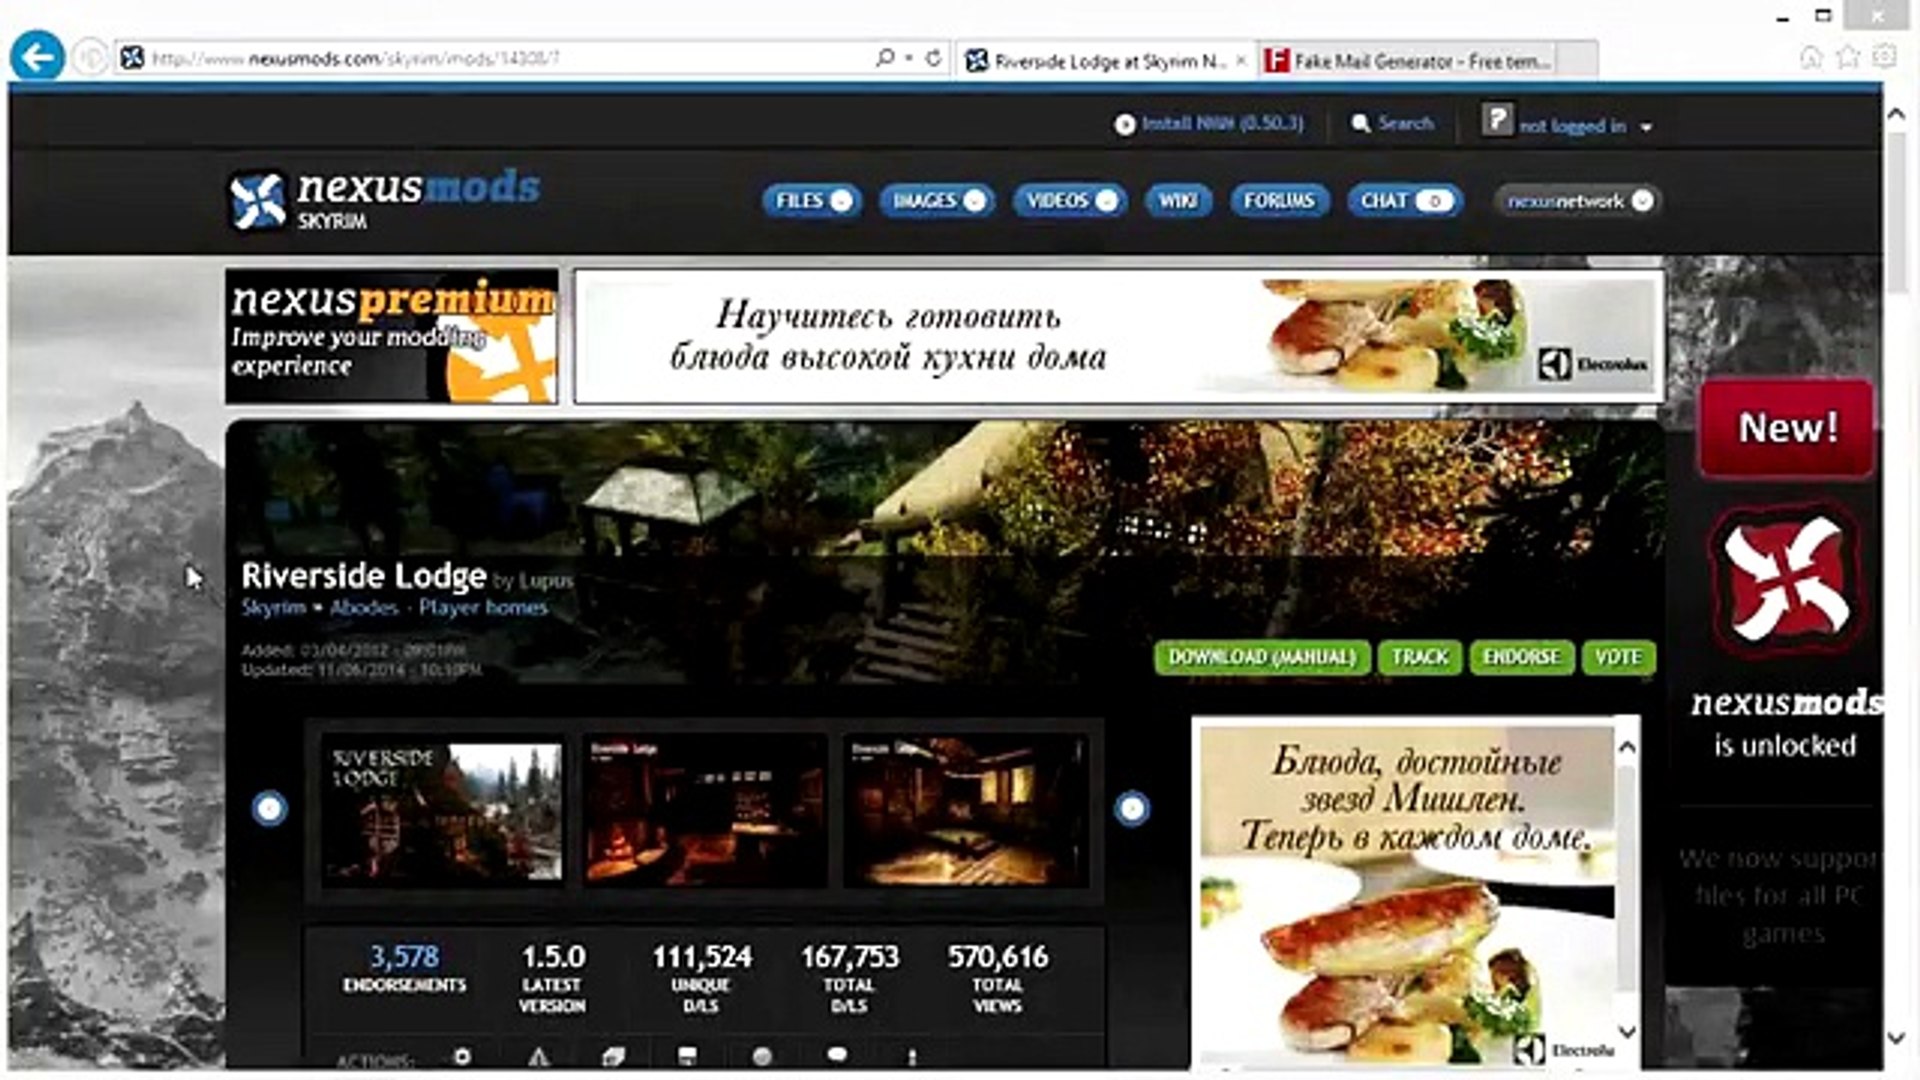Viewport: 1920px width, 1080px height.
Task: Open the Abodes - Player homes category link
Action: (438, 607)
